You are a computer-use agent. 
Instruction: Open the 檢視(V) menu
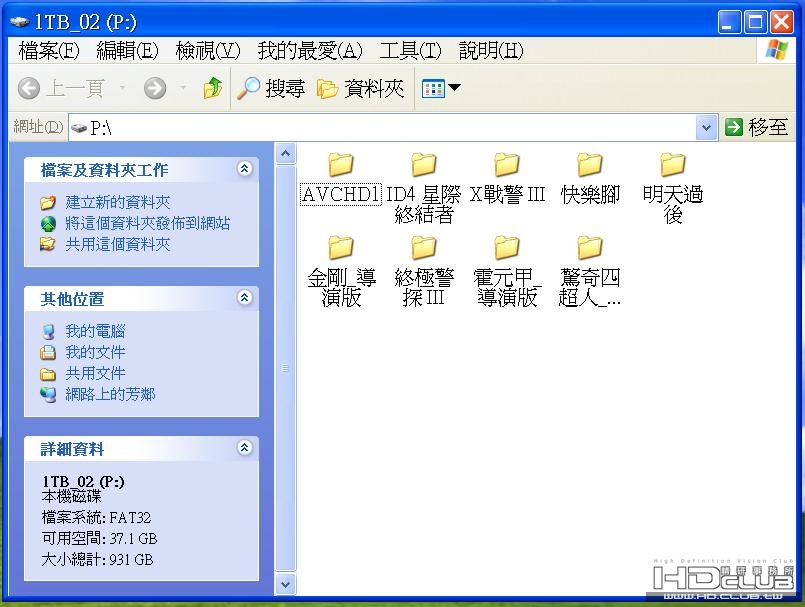tap(207, 50)
